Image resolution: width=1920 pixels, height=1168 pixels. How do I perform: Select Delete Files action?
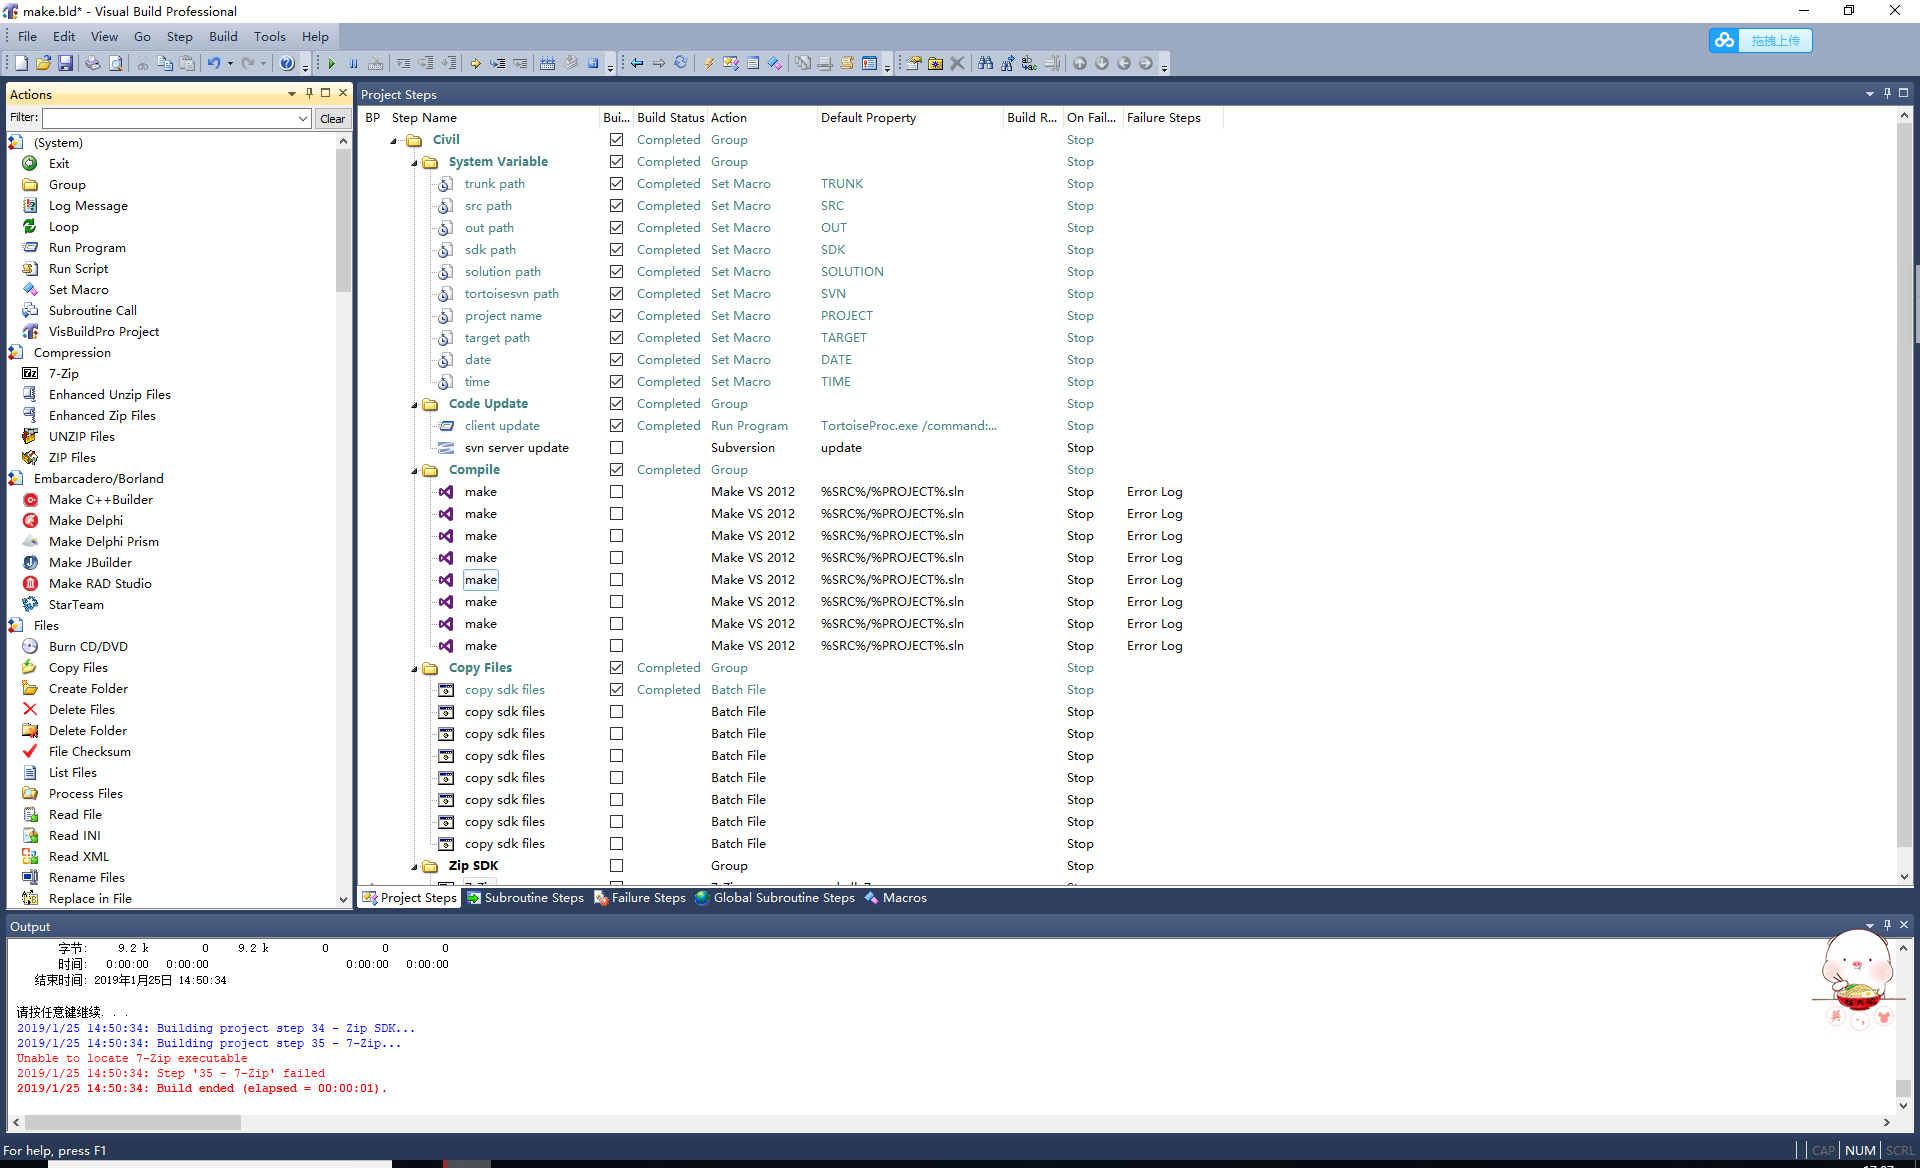[81, 710]
